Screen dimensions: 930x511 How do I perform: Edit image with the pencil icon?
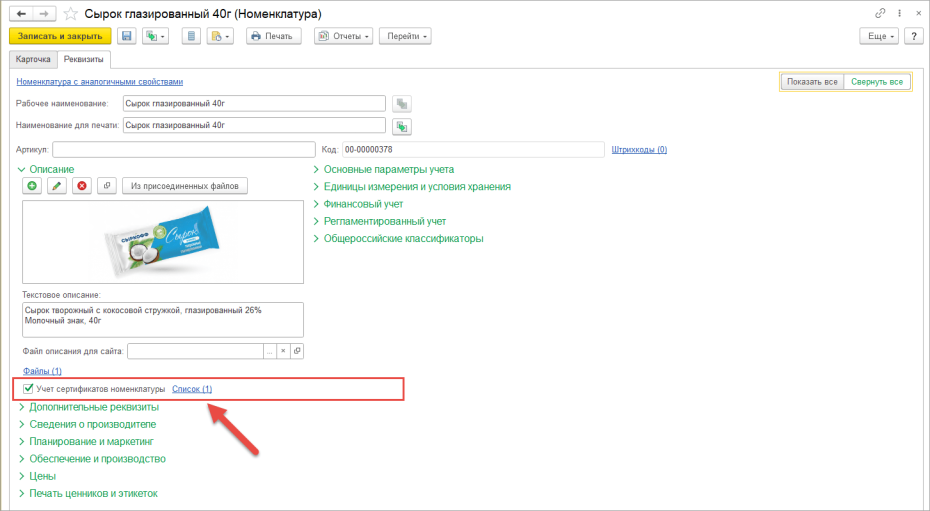57,186
